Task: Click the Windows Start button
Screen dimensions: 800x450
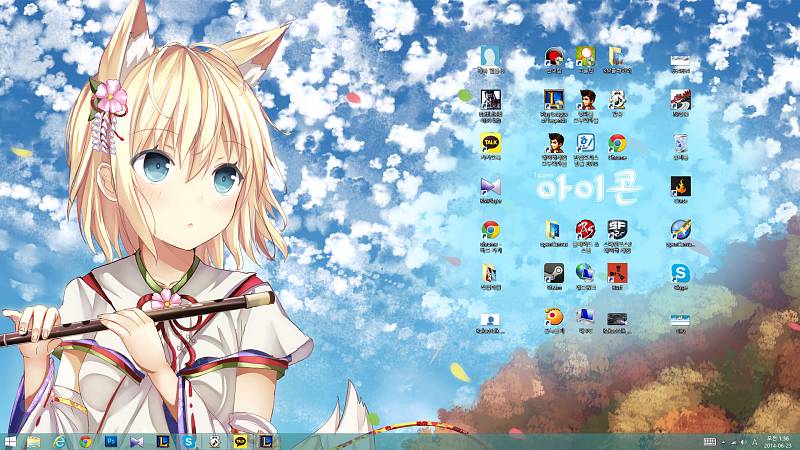Action: [10, 441]
